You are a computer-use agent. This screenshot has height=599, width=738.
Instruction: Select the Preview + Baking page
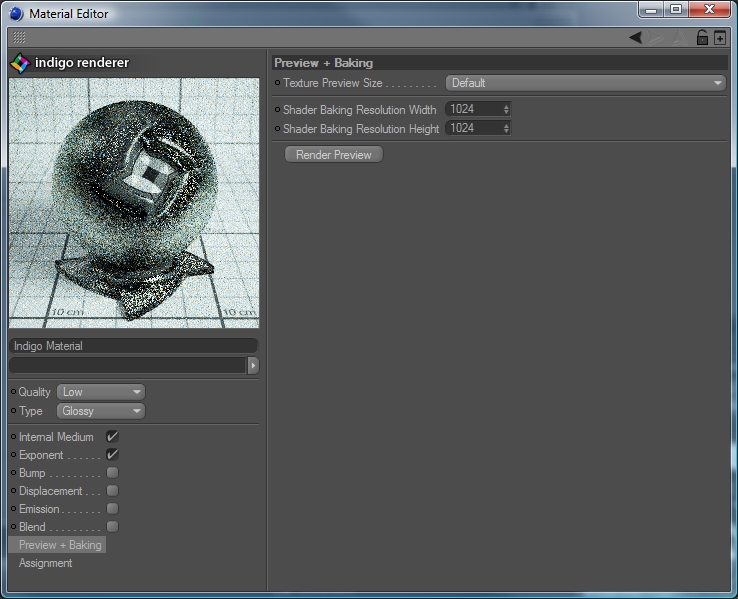pos(57,545)
